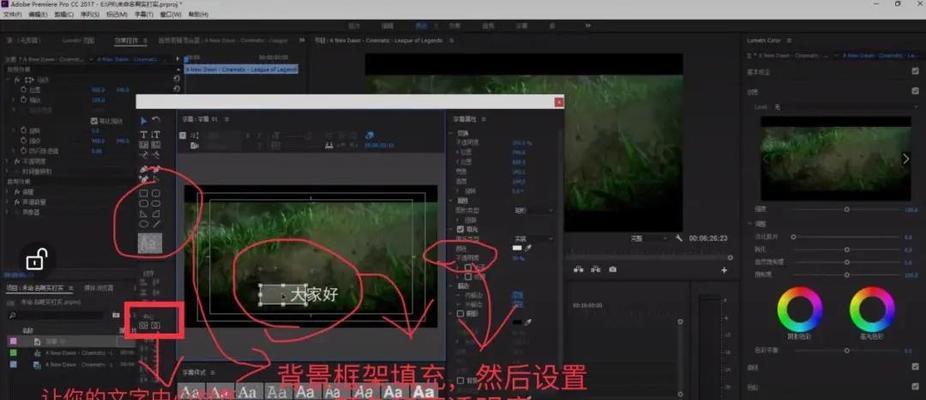Click the horizontal center align icon

point(156,325)
